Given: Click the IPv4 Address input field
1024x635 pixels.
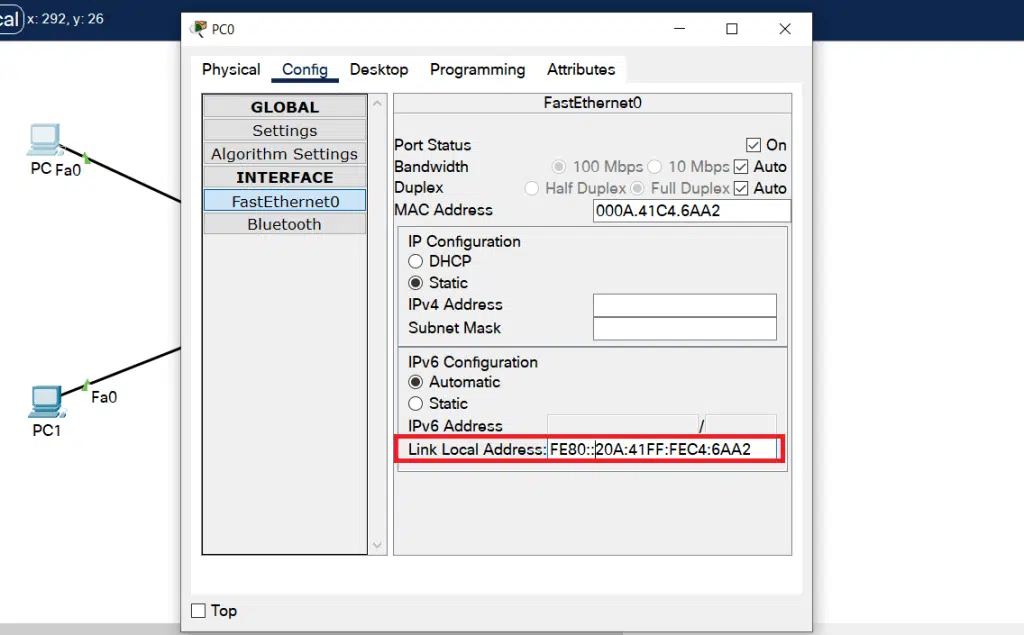Looking at the screenshot, I should click(x=684, y=305).
